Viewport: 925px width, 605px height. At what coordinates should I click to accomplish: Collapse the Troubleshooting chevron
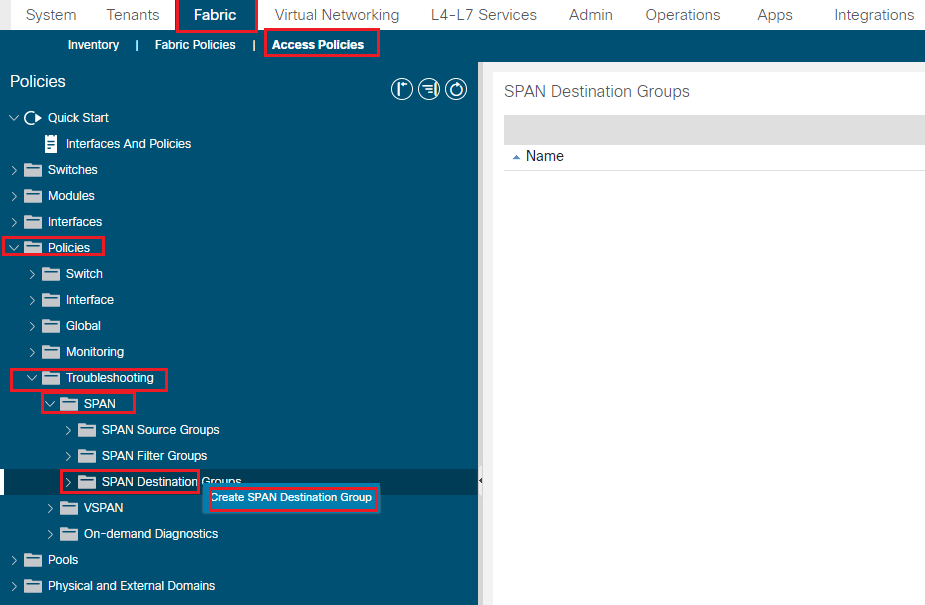point(32,378)
